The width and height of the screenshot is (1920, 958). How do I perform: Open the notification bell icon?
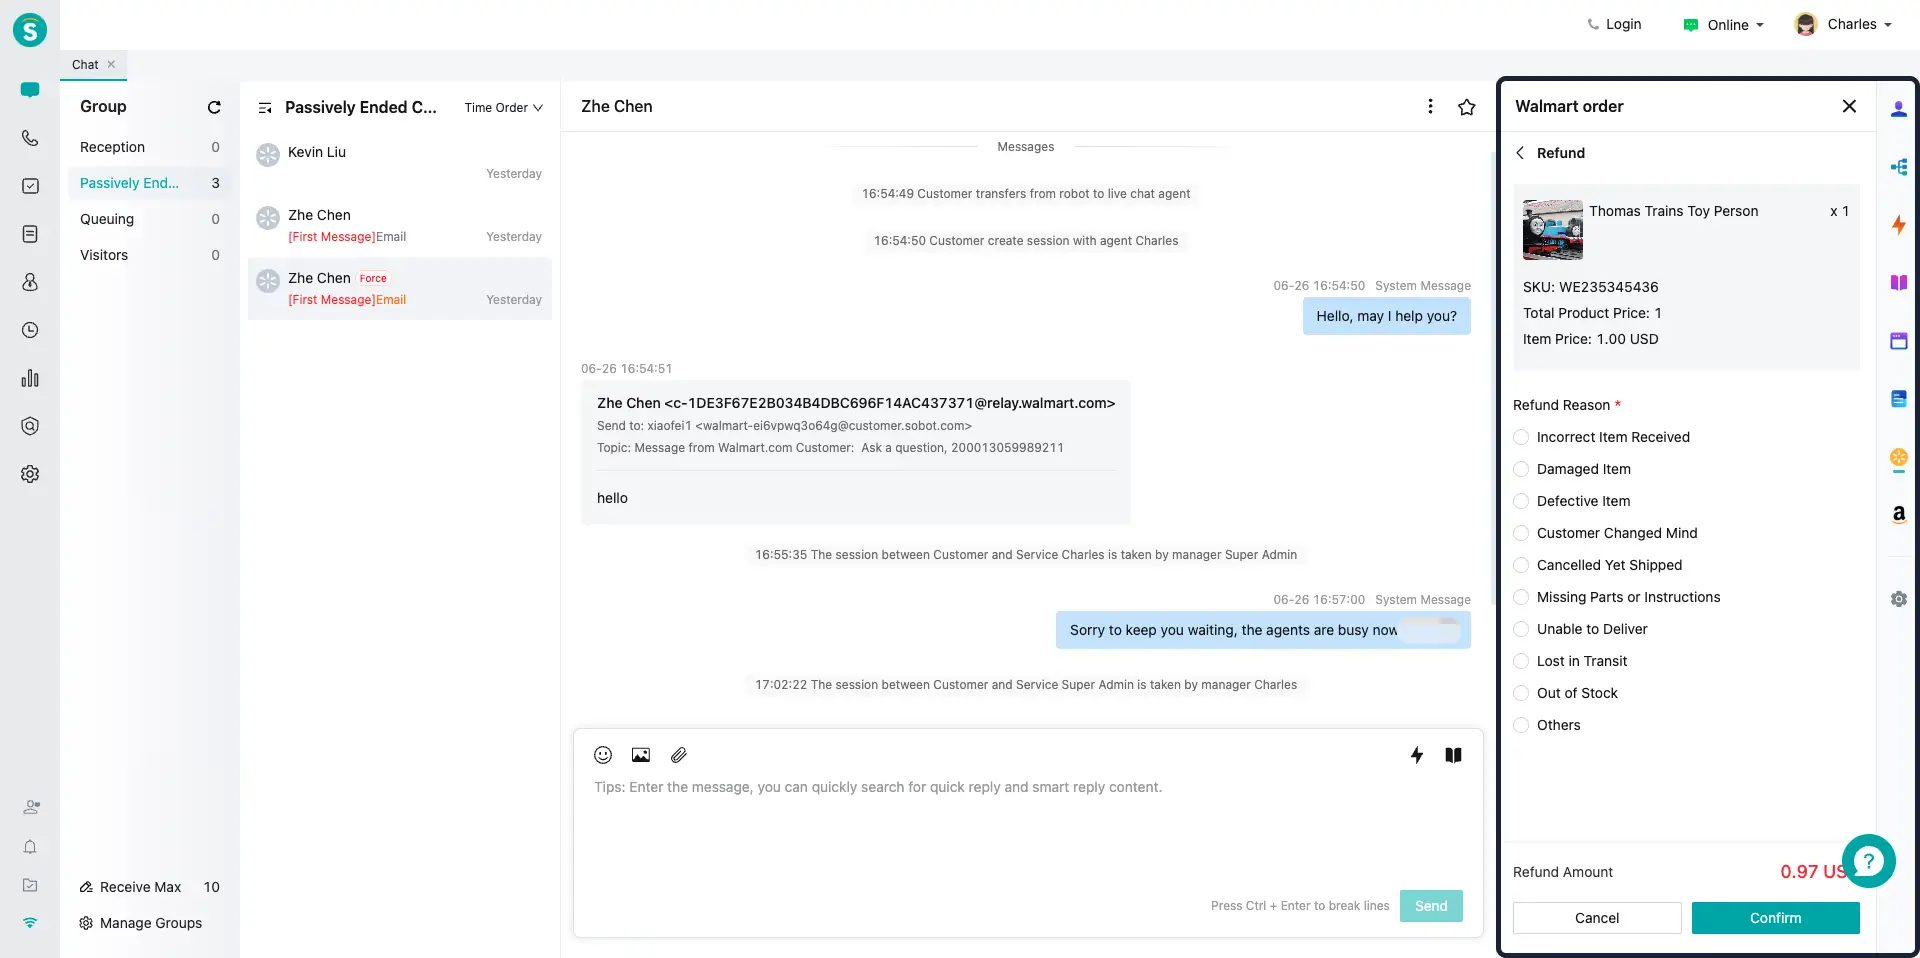(x=30, y=847)
